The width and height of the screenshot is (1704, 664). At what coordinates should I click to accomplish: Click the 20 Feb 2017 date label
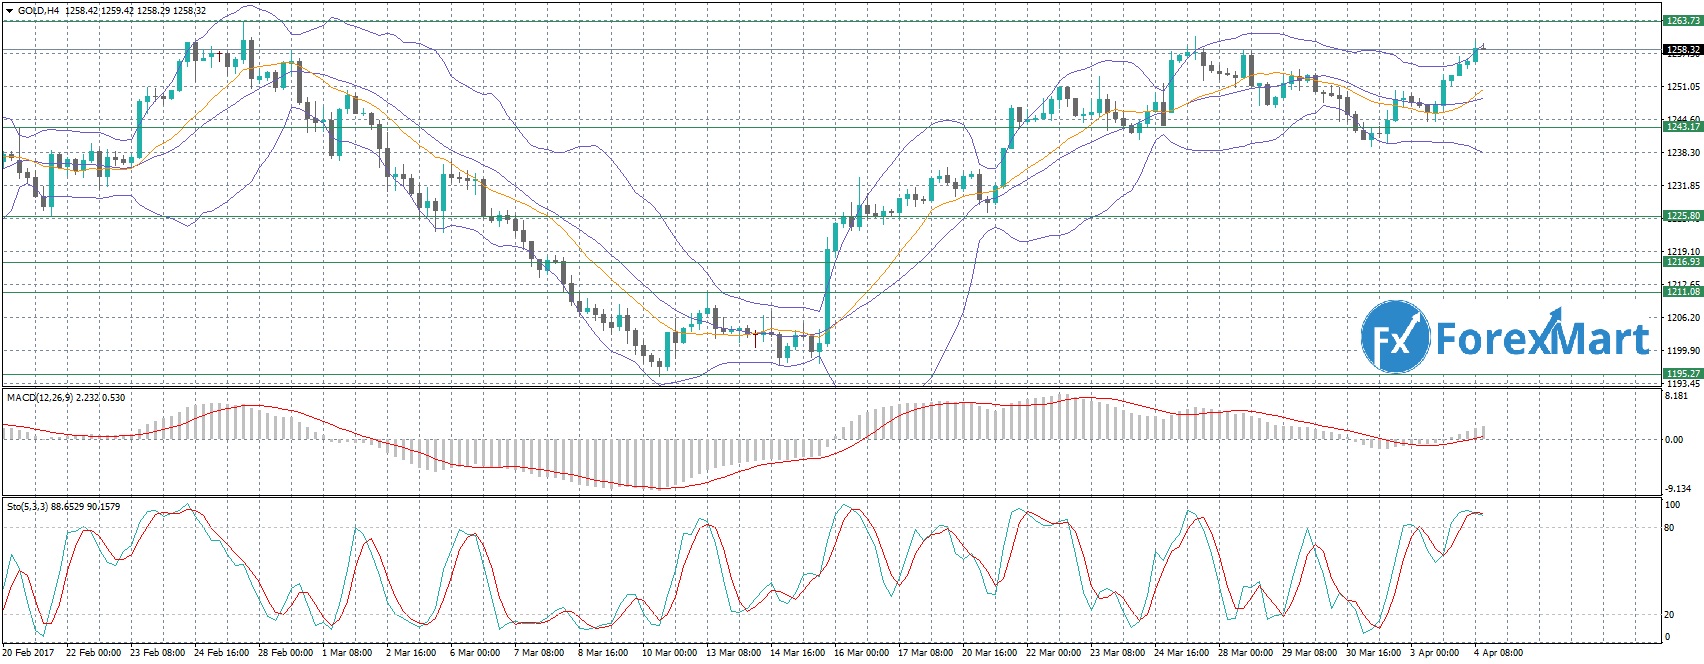tap(28, 653)
